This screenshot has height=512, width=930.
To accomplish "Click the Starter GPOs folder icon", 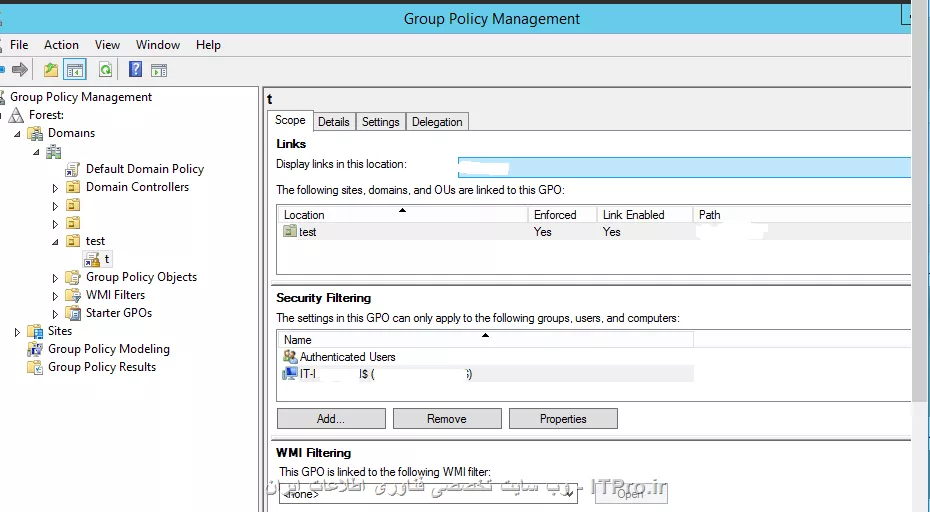I will coord(73,313).
